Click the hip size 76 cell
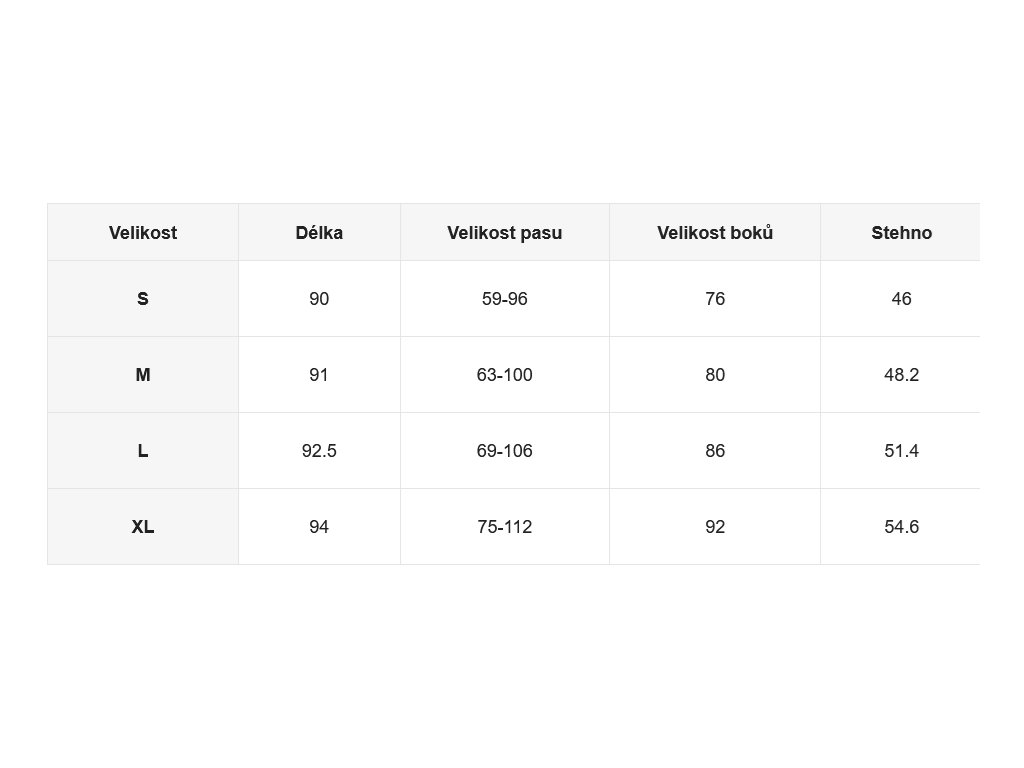 [x=715, y=298]
